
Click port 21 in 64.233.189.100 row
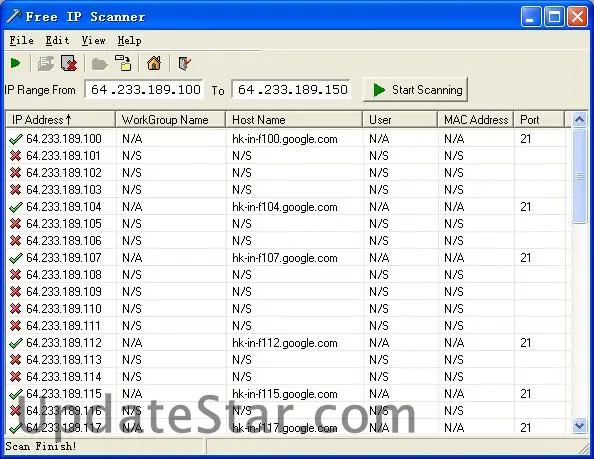coord(525,139)
